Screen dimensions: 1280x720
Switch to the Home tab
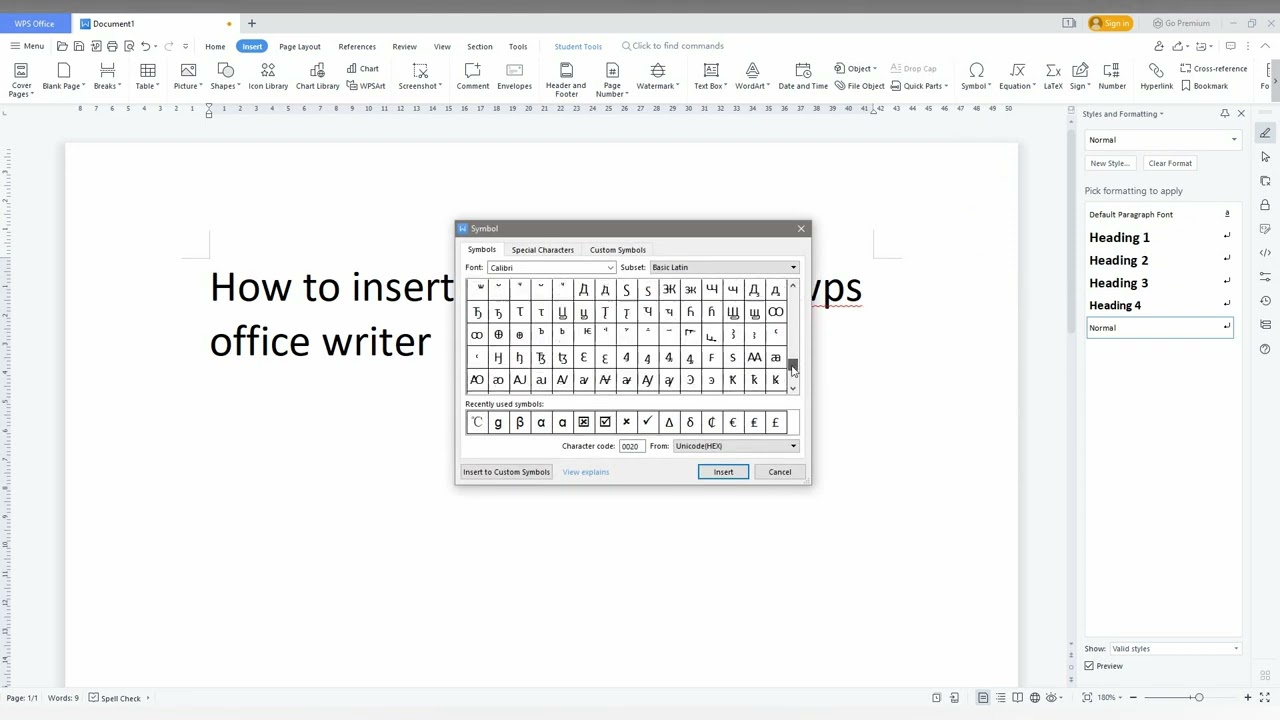click(x=215, y=46)
